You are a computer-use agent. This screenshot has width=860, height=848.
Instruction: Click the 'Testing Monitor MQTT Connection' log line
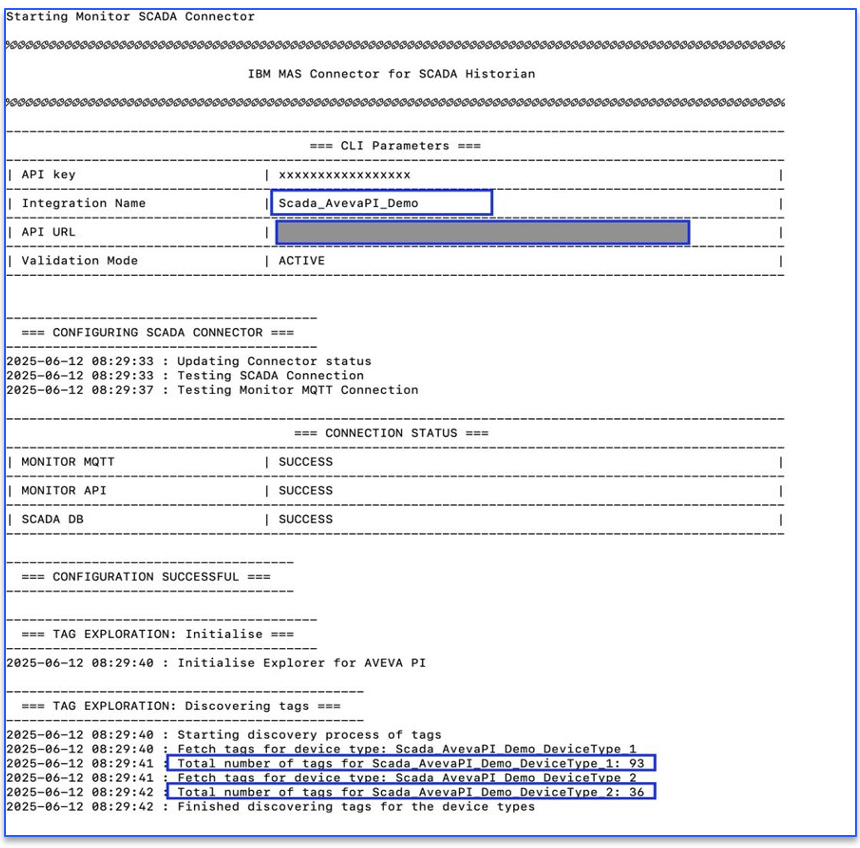coord(212,390)
